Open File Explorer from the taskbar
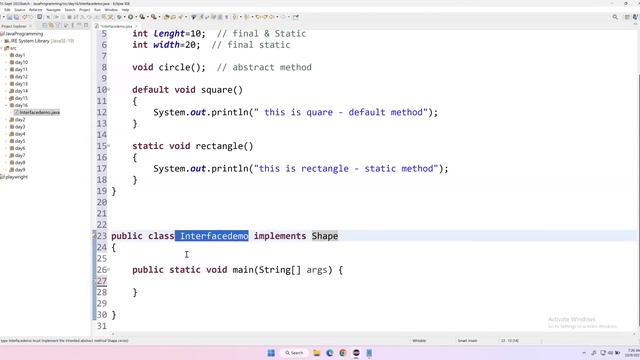The width and height of the screenshot is (640, 360). (x=317, y=353)
